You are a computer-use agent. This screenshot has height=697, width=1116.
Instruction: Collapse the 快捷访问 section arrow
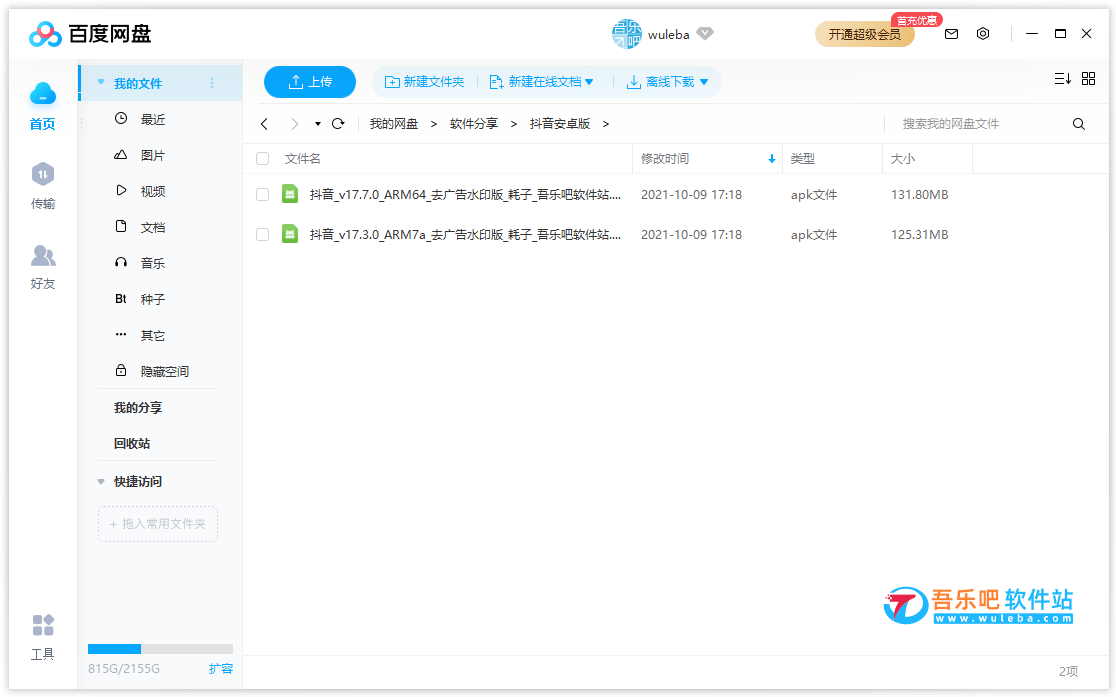[x=101, y=481]
